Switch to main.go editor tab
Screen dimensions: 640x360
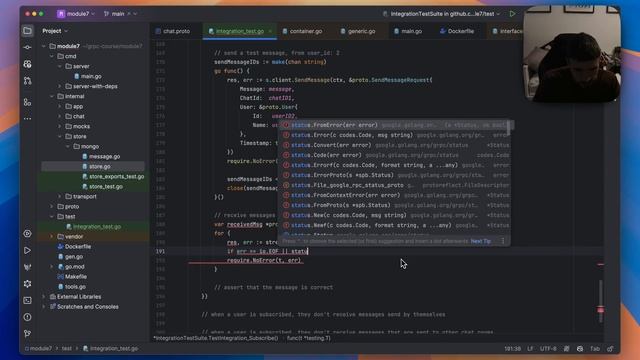[408, 31]
